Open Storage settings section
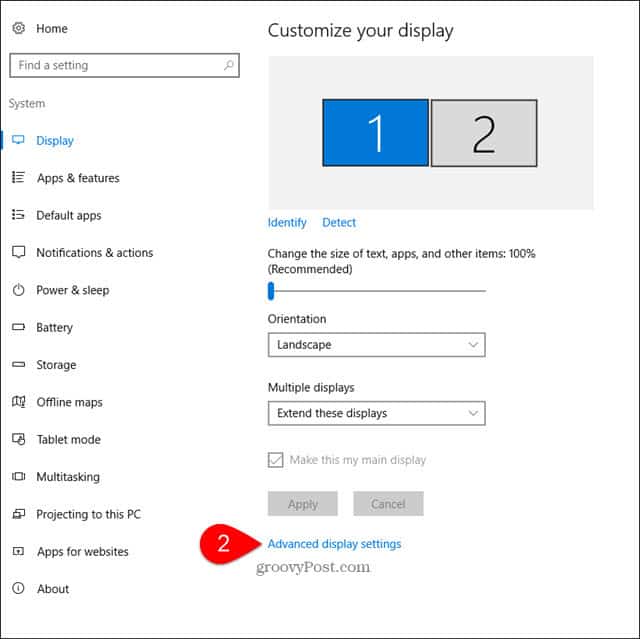 [x=56, y=365]
